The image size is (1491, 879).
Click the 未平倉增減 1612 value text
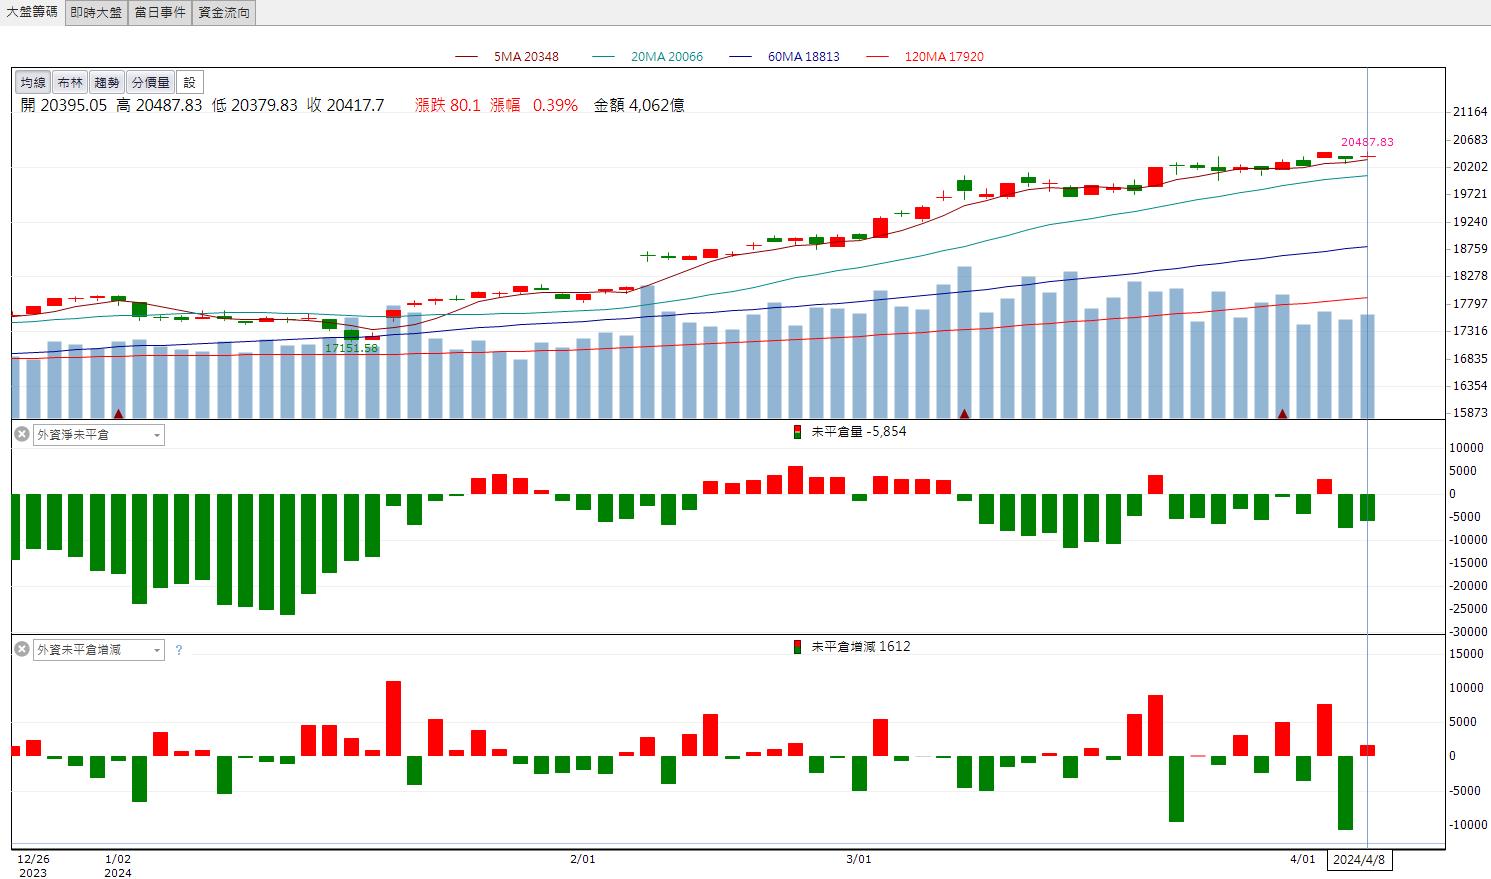tap(861, 647)
